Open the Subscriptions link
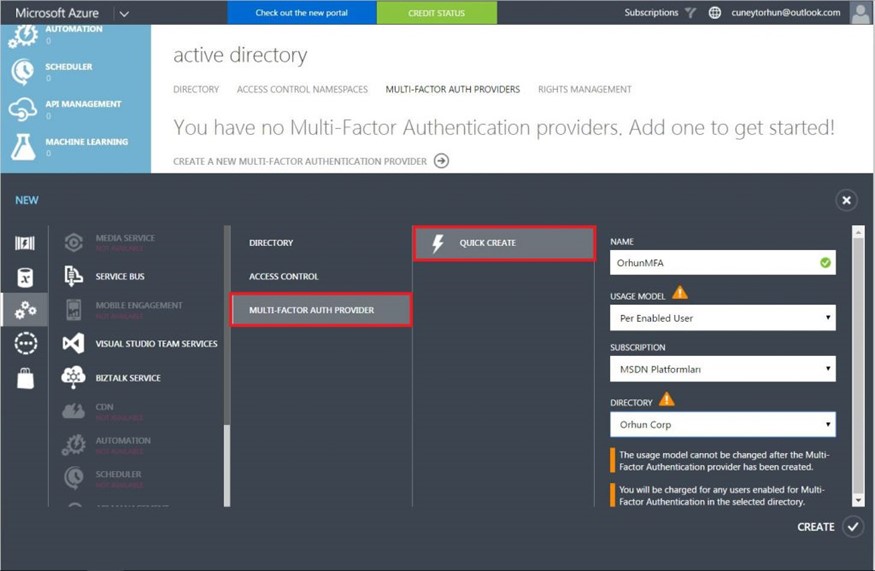The image size is (875, 571). click(651, 12)
